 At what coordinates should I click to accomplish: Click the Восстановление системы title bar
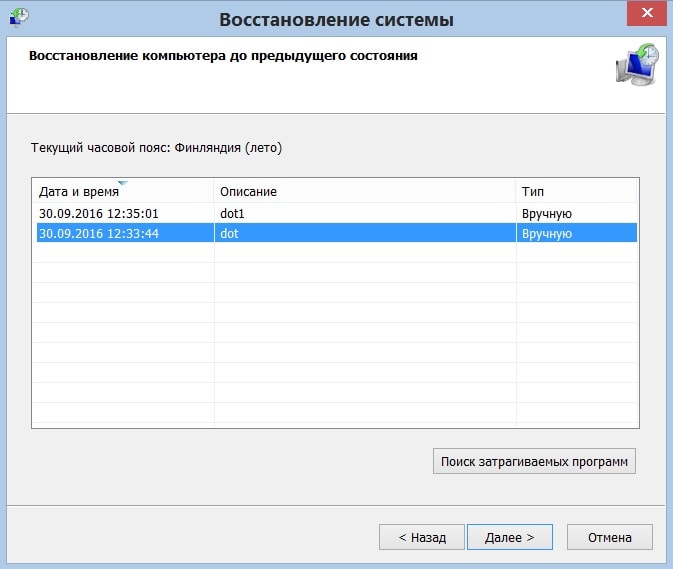336,20
